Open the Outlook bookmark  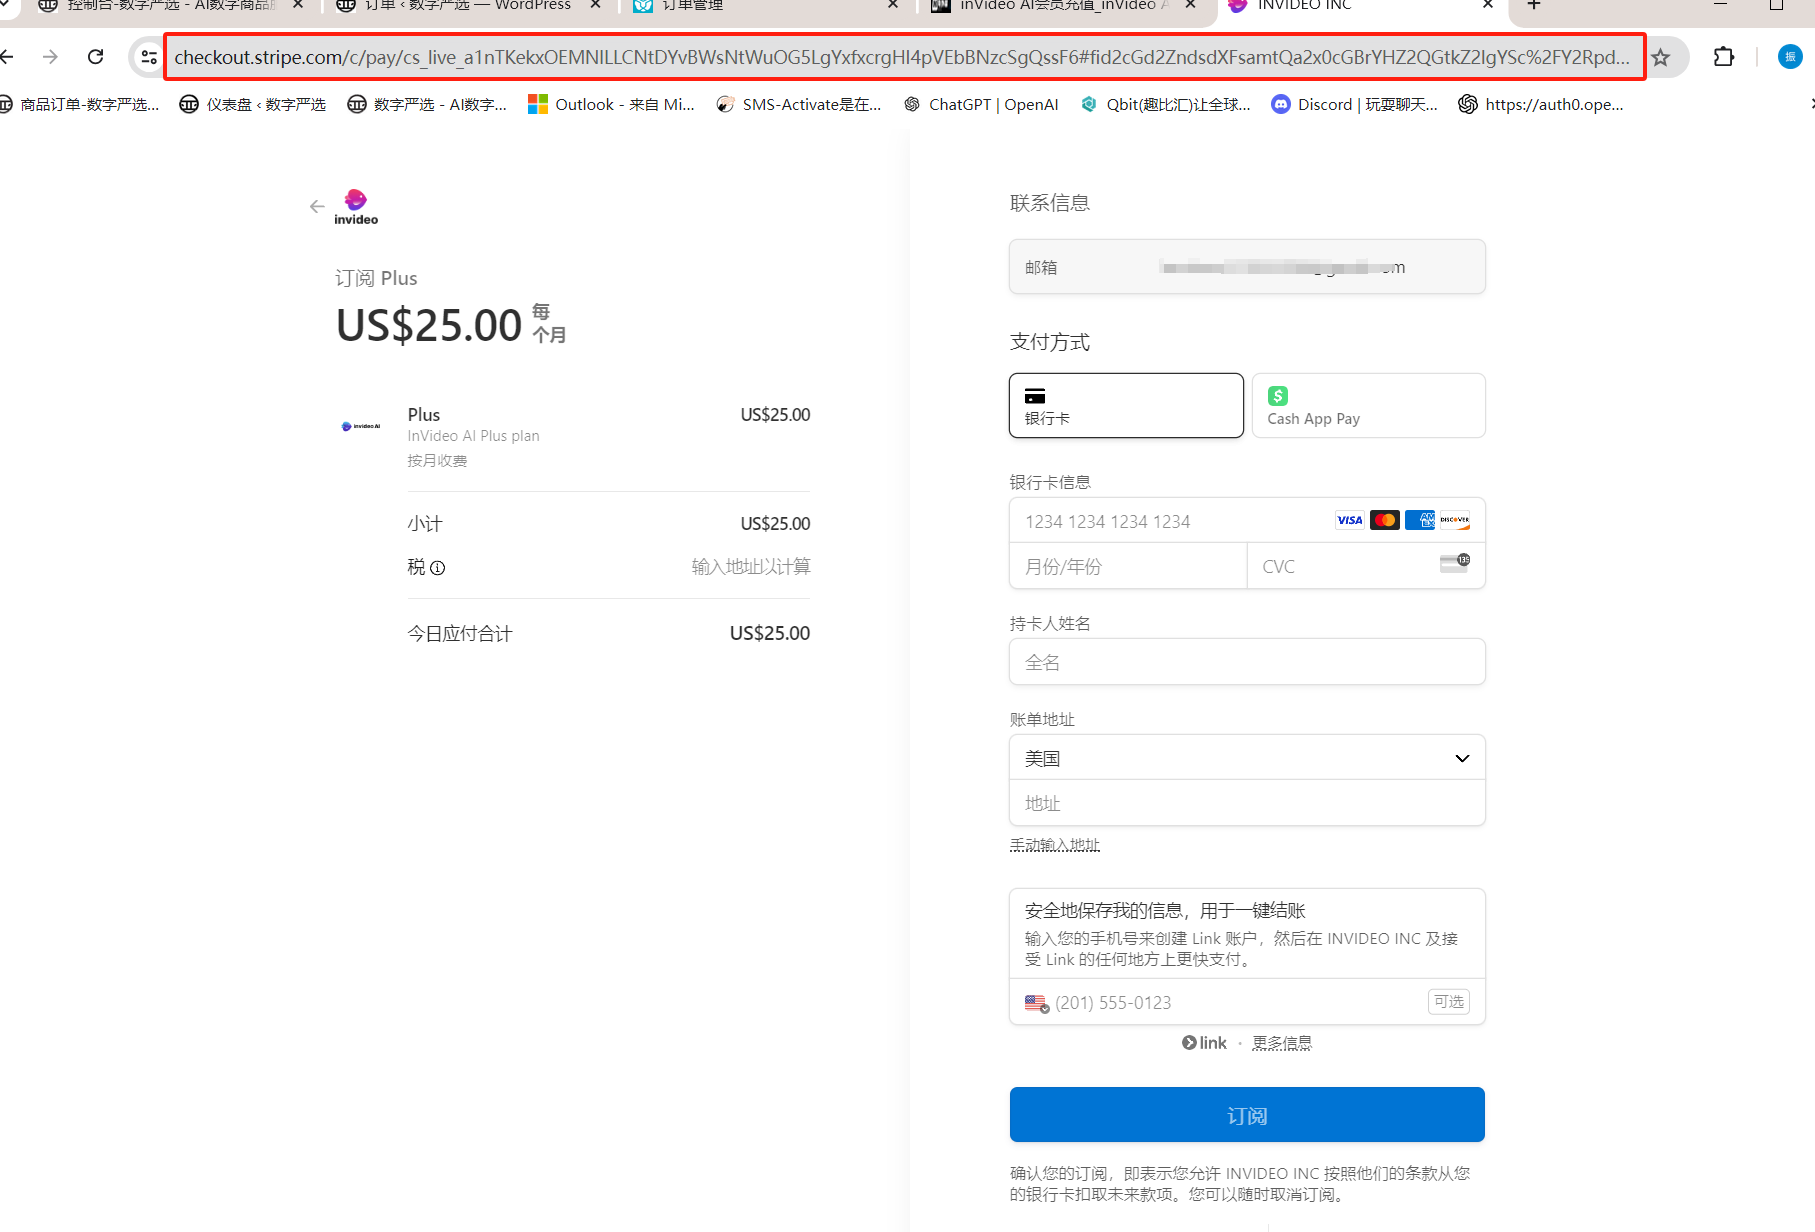tap(611, 104)
